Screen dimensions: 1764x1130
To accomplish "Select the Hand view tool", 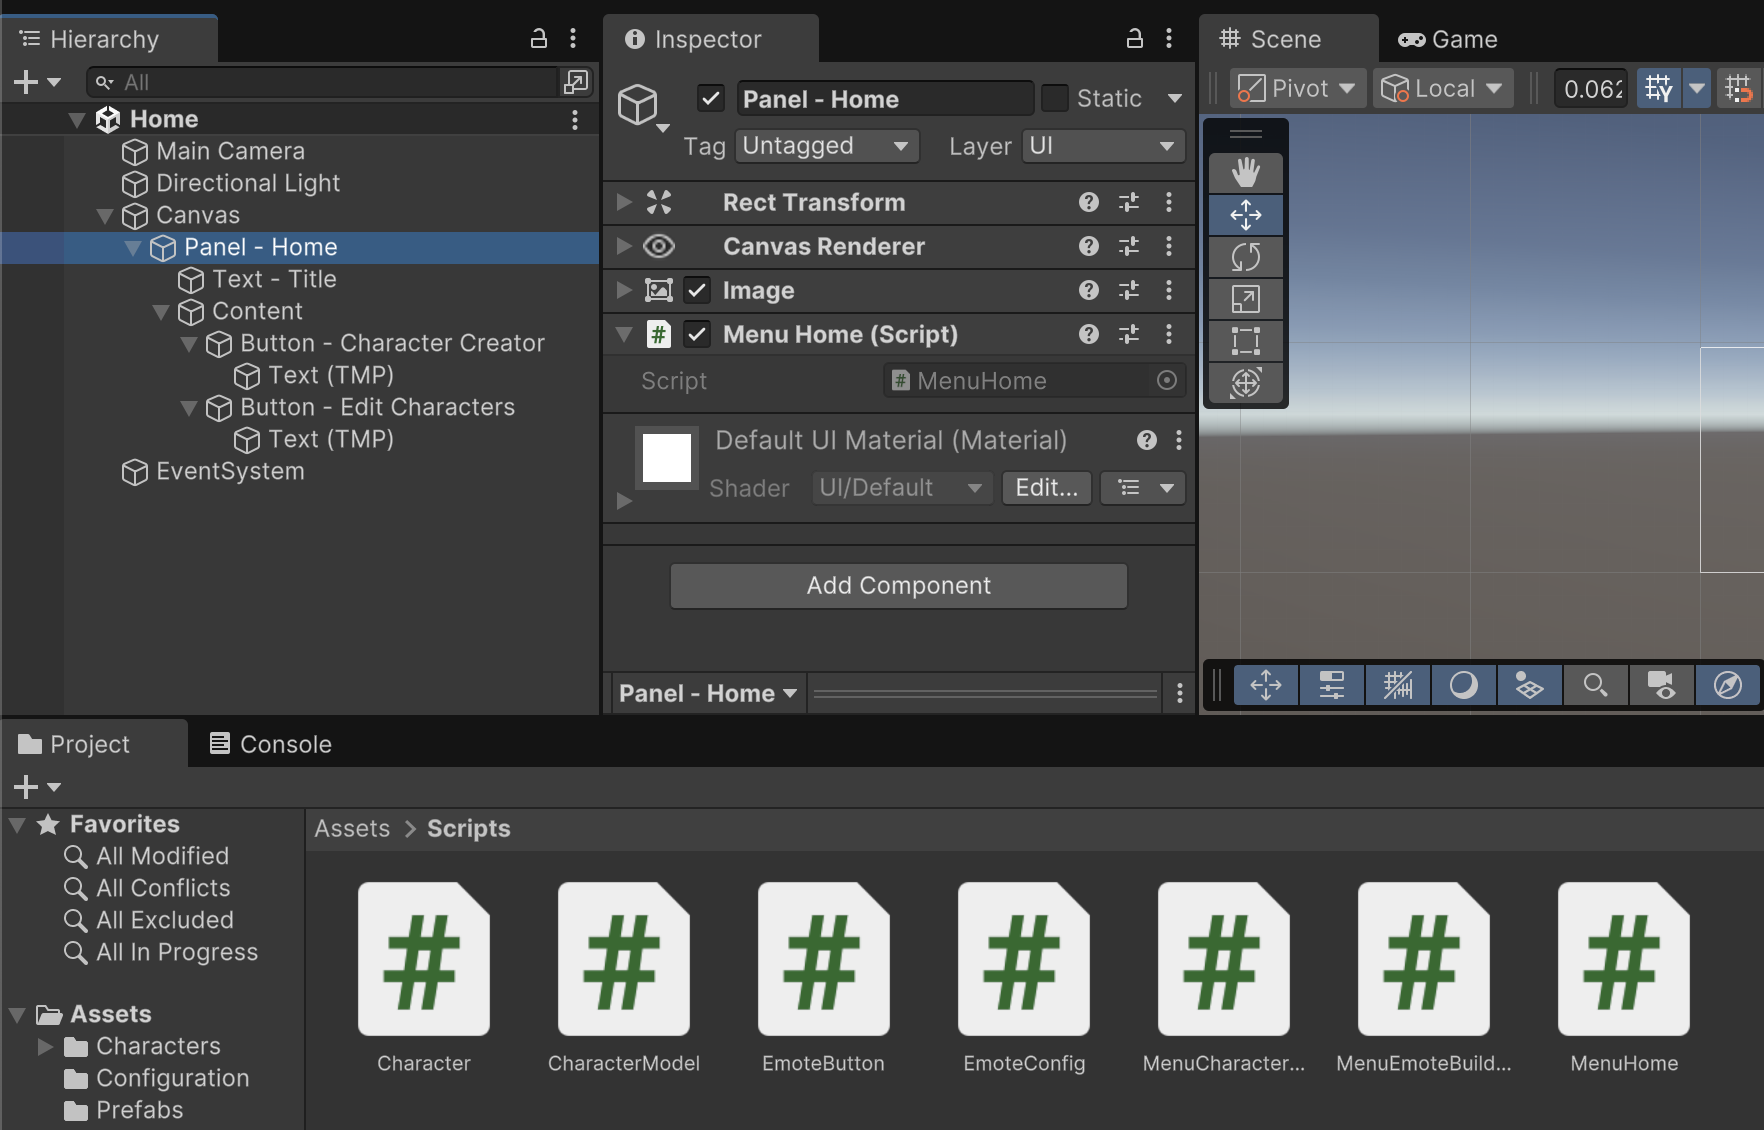I will tap(1245, 173).
